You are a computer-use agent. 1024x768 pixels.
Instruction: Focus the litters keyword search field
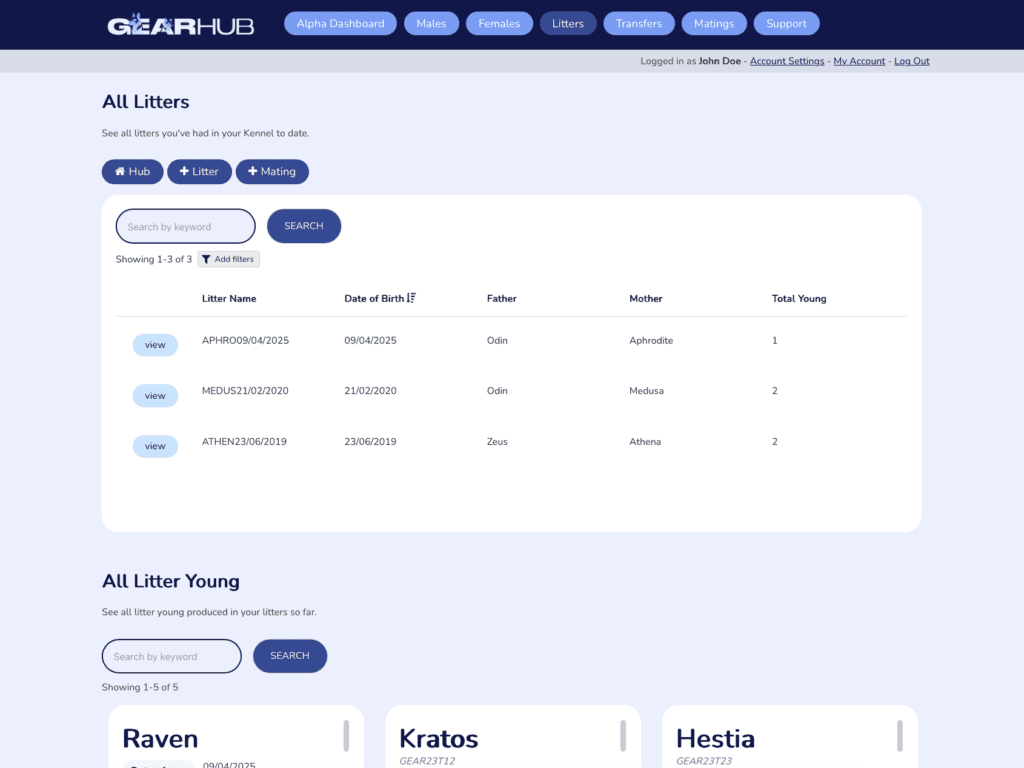point(185,226)
